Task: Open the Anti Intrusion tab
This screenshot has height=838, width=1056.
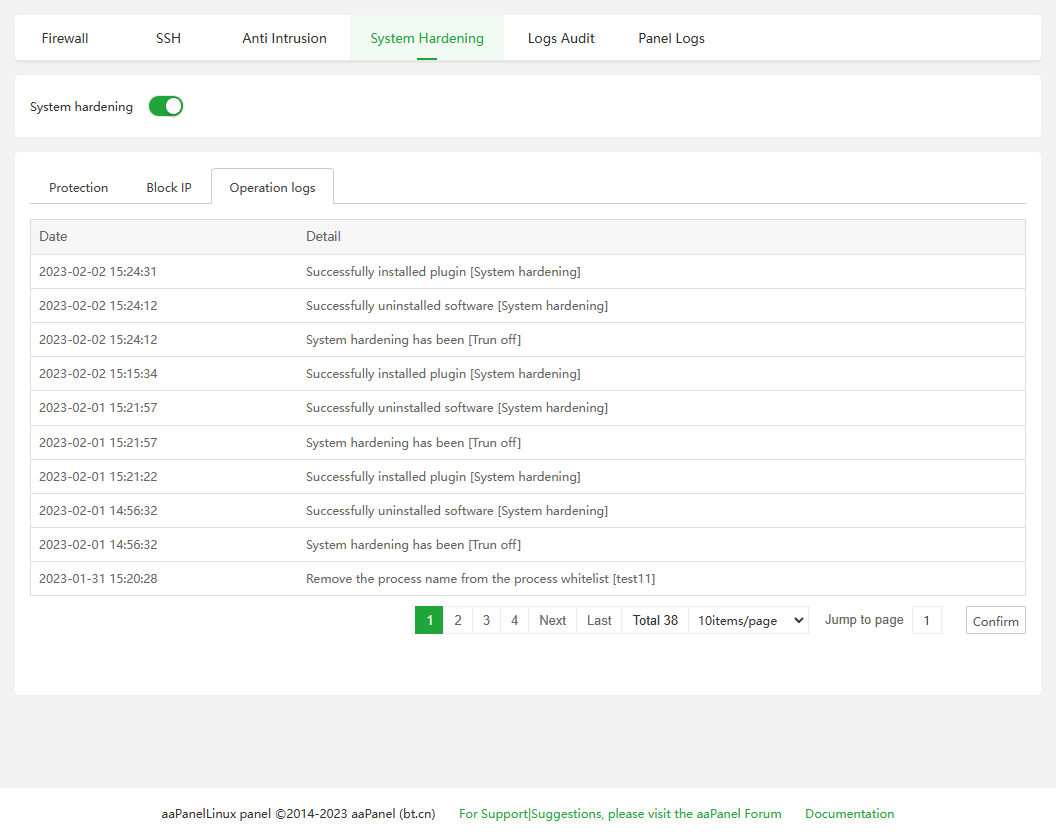Action: [x=284, y=38]
